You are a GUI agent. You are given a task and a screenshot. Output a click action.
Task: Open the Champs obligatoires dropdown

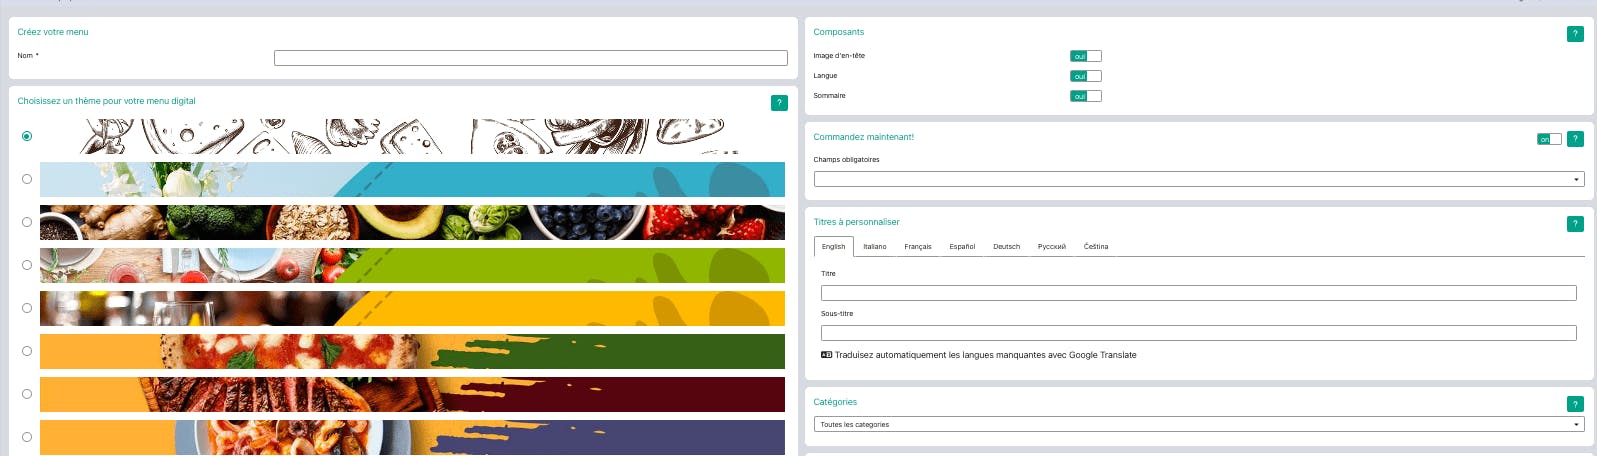[1199, 179]
